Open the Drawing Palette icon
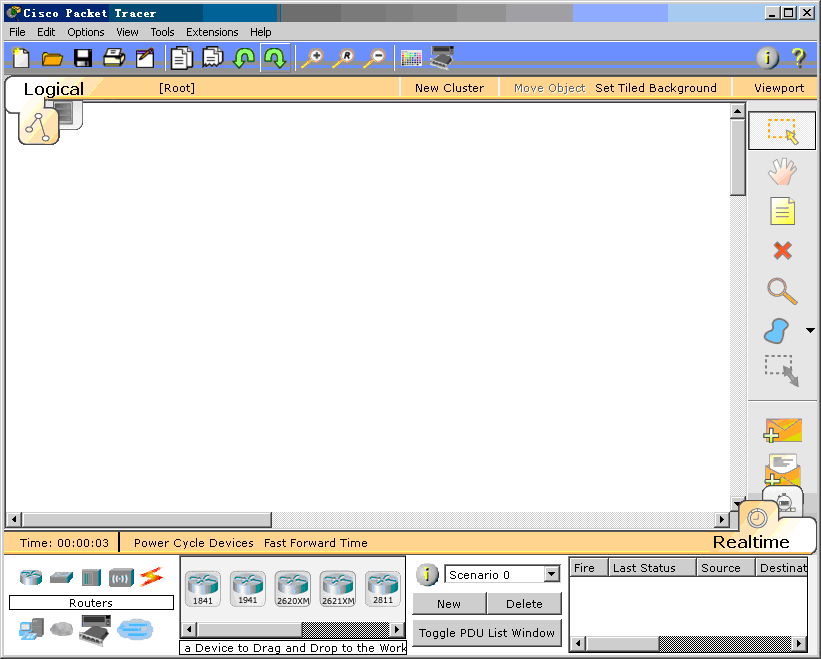 [x=411, y=58]
